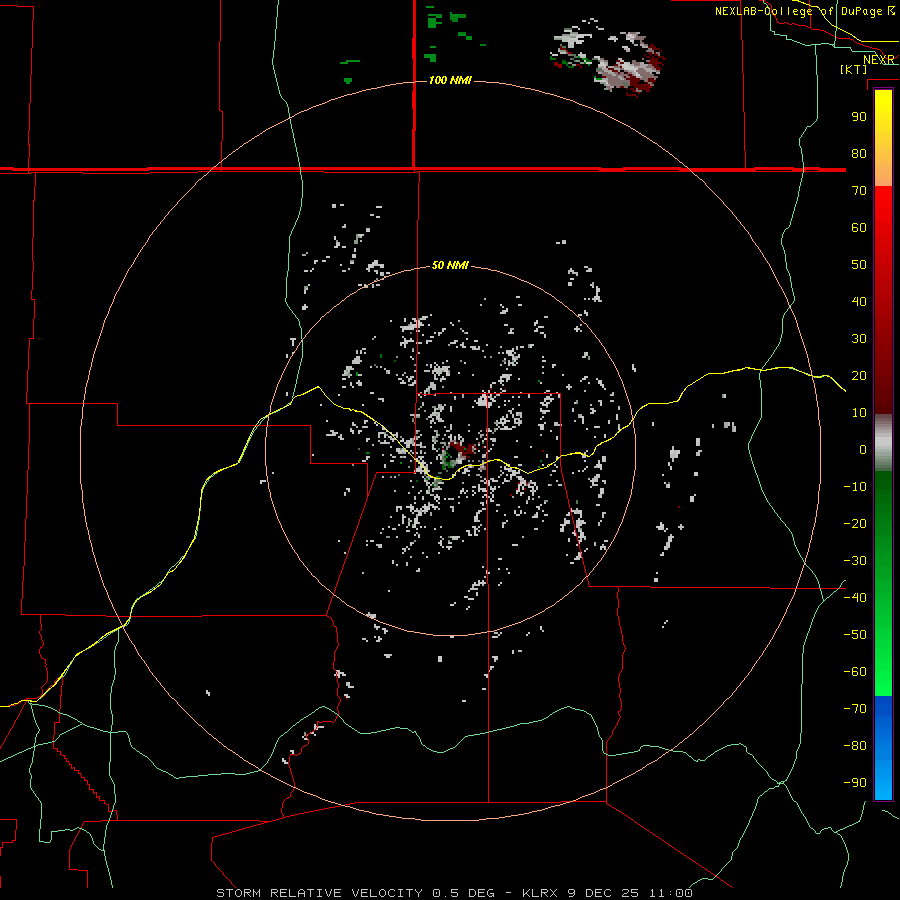This screenshot has height=900, width=900.
Task: Click the -60 value on velocity scale
Action: (855, 672)
